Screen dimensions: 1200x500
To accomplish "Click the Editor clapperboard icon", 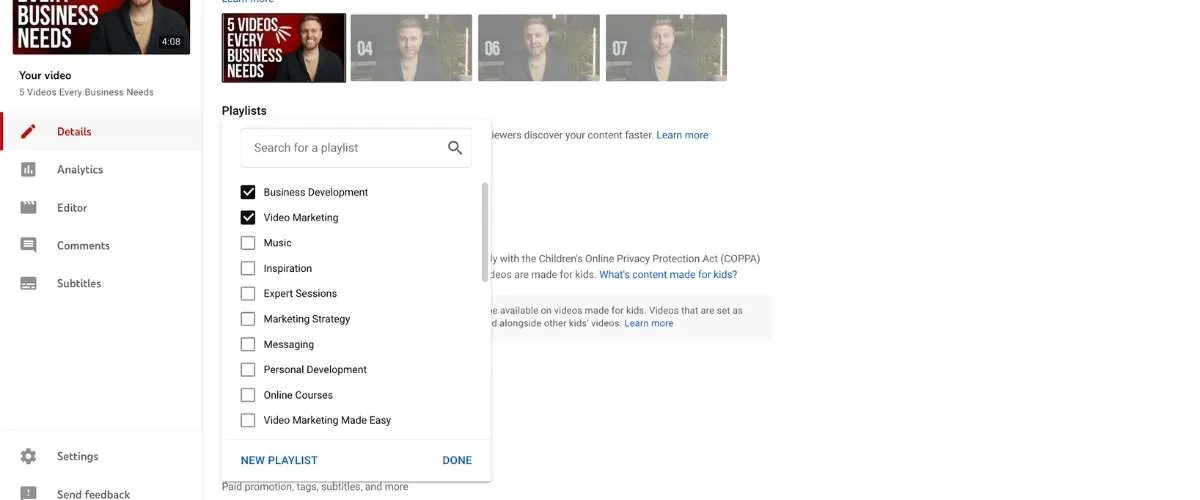I will pos(28,207).
